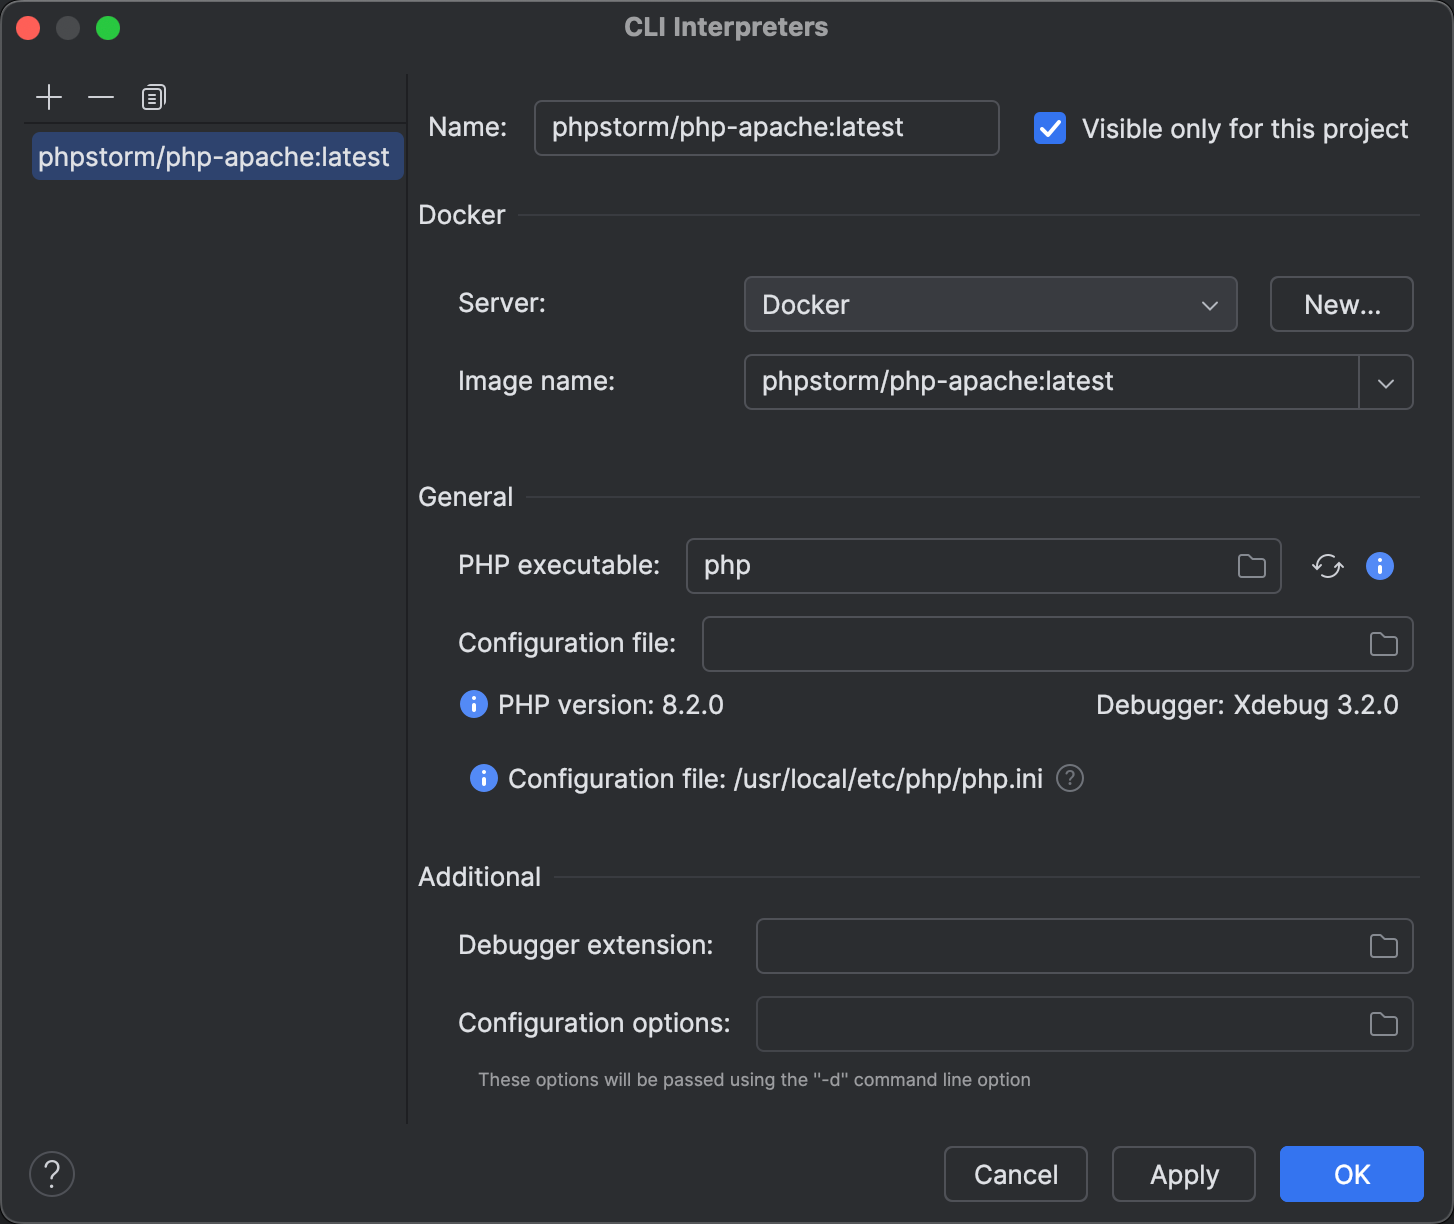Image resolution: width=1454 pixels, height=1224 pixels.
Task: Expand the Image name dropdown arrow
Action: pyautogui.click(x=1385, y=382)
